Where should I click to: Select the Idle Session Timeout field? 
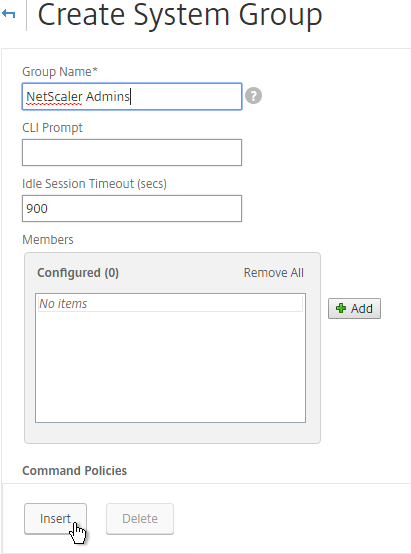[132, 208]
